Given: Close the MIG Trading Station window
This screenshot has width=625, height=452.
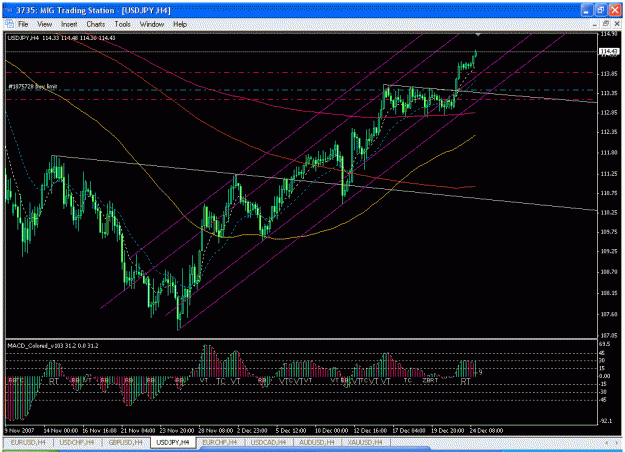Looking at the screenshot, I should (x=615, y=10).
